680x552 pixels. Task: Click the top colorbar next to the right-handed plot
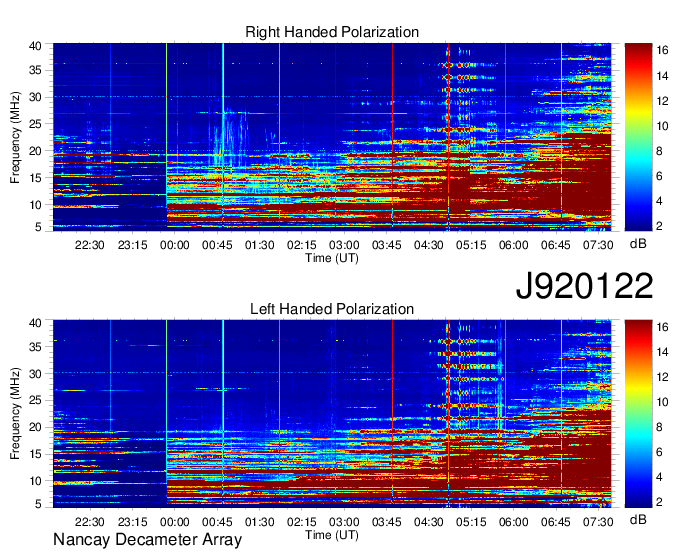[638, 137]
